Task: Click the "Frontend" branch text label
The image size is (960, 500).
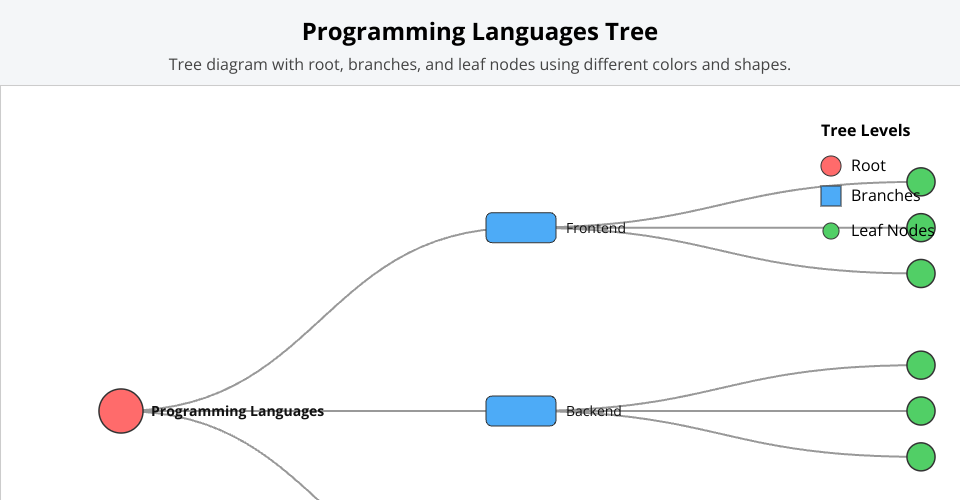Action: pyautogui.click(x=595, y=228)
